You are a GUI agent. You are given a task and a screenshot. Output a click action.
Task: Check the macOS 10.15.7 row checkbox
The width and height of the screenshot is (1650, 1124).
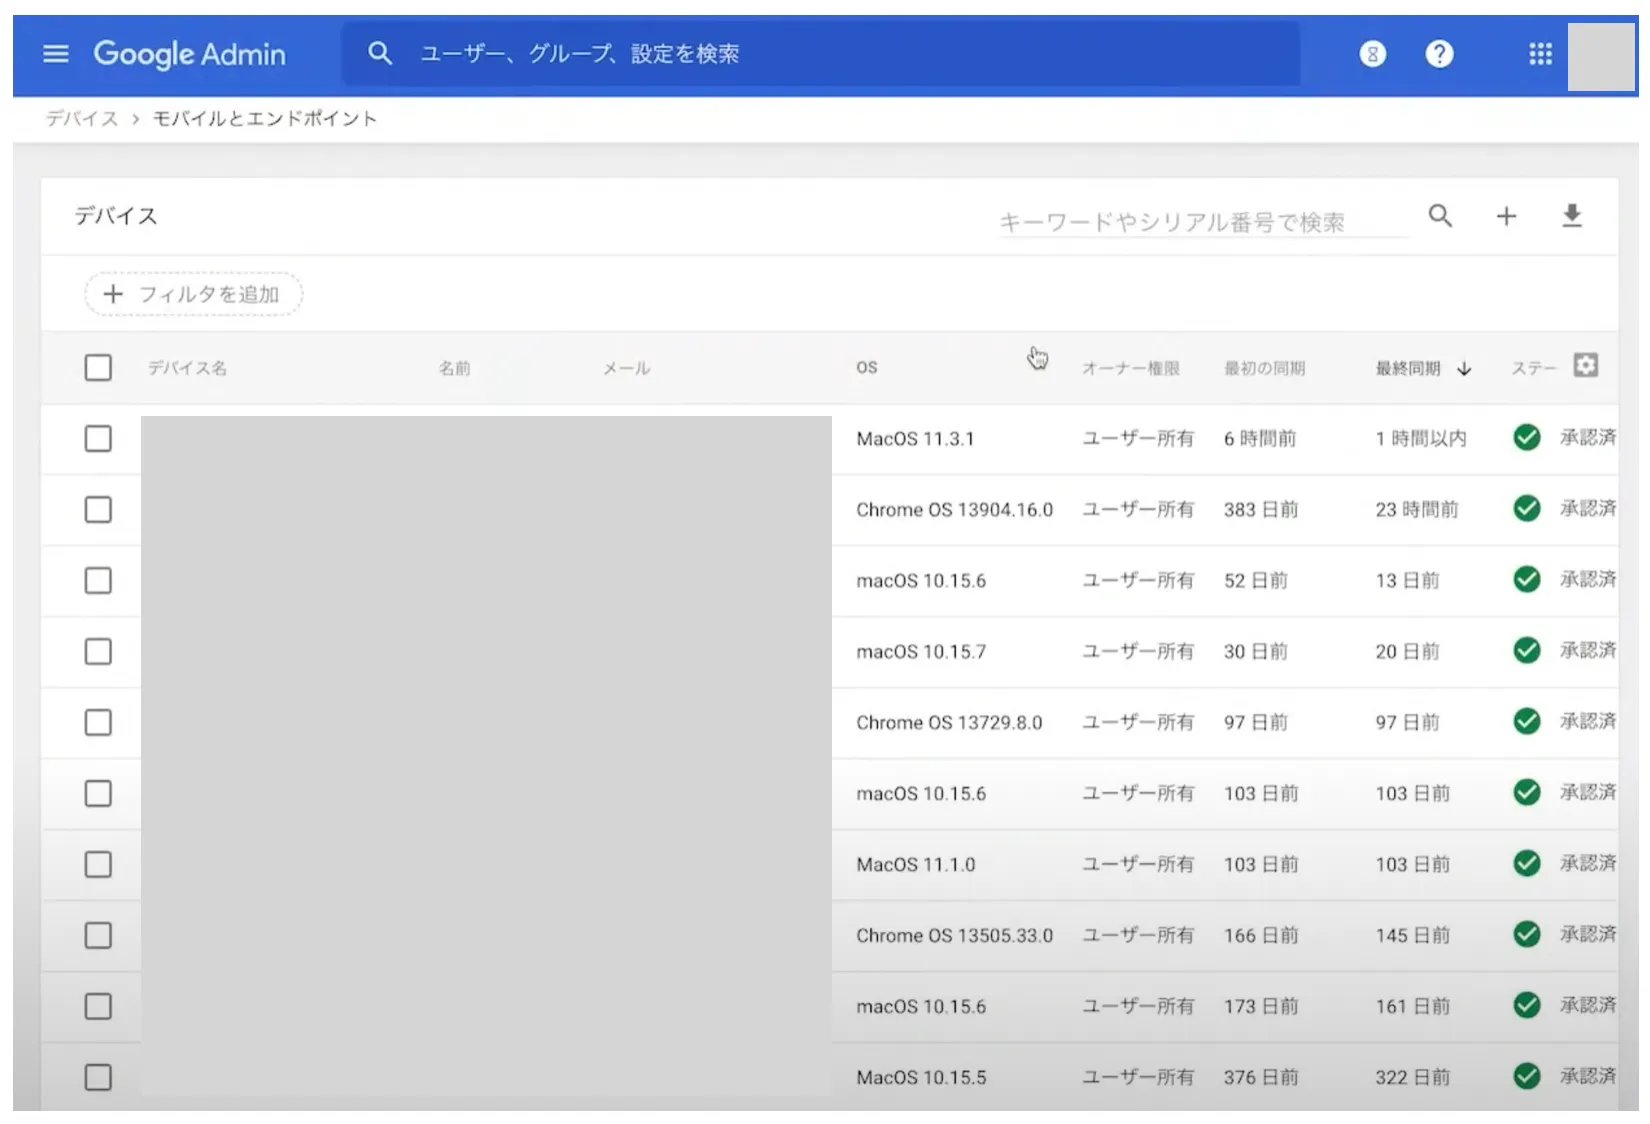coord(98,652)
